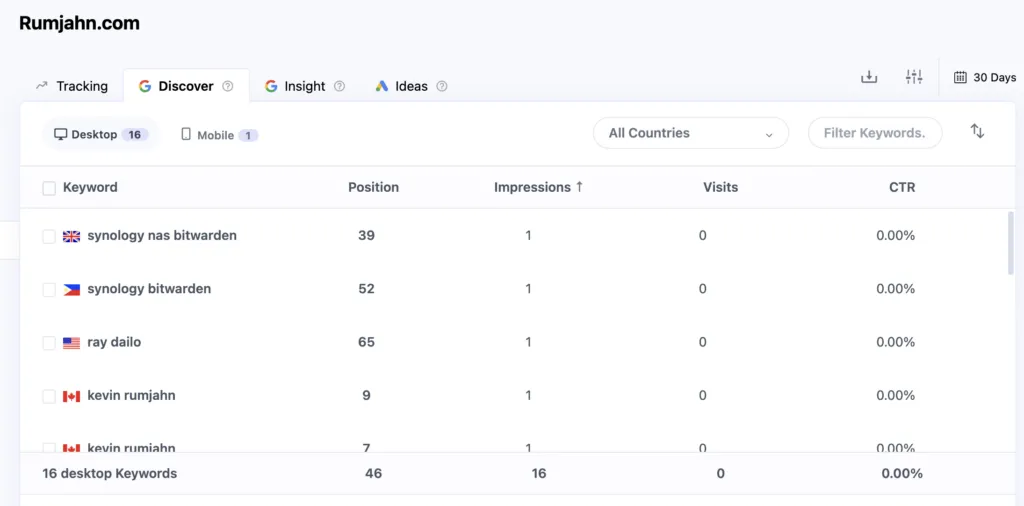Click the download export icon
1024x506 pixels.
tap(869, 77)
